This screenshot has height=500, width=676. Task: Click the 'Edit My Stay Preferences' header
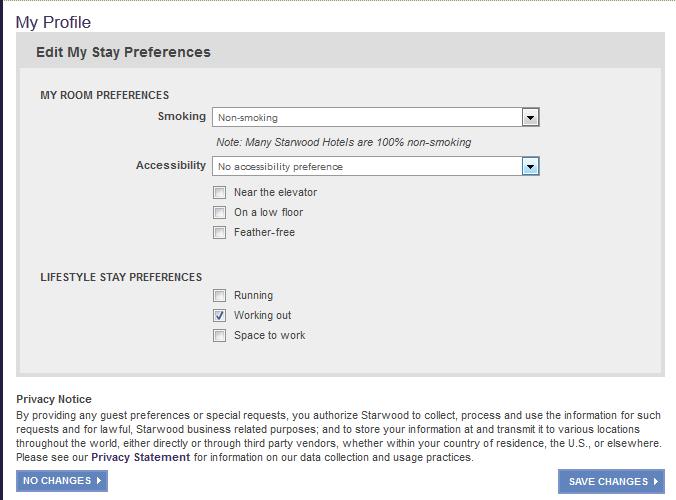123,52
